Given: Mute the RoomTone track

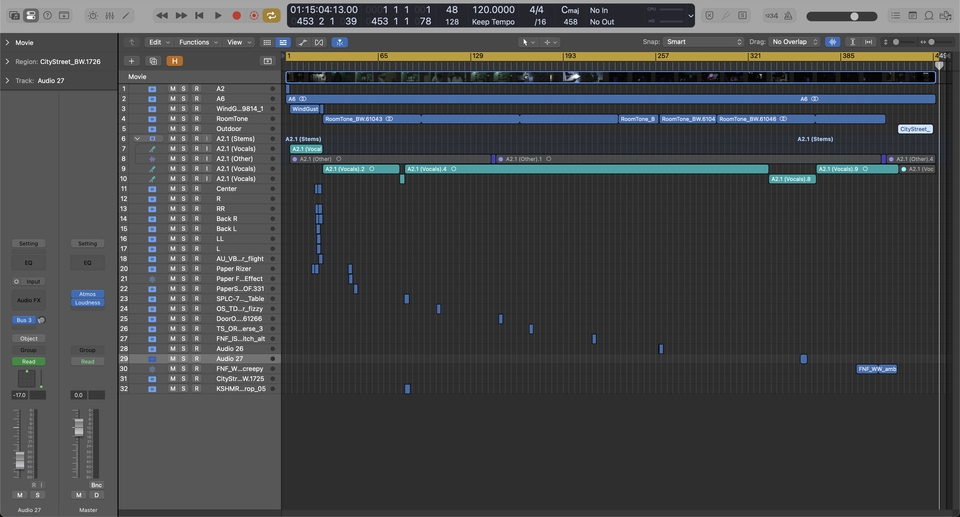Looking at the screenshot, I should click(172, 119).
